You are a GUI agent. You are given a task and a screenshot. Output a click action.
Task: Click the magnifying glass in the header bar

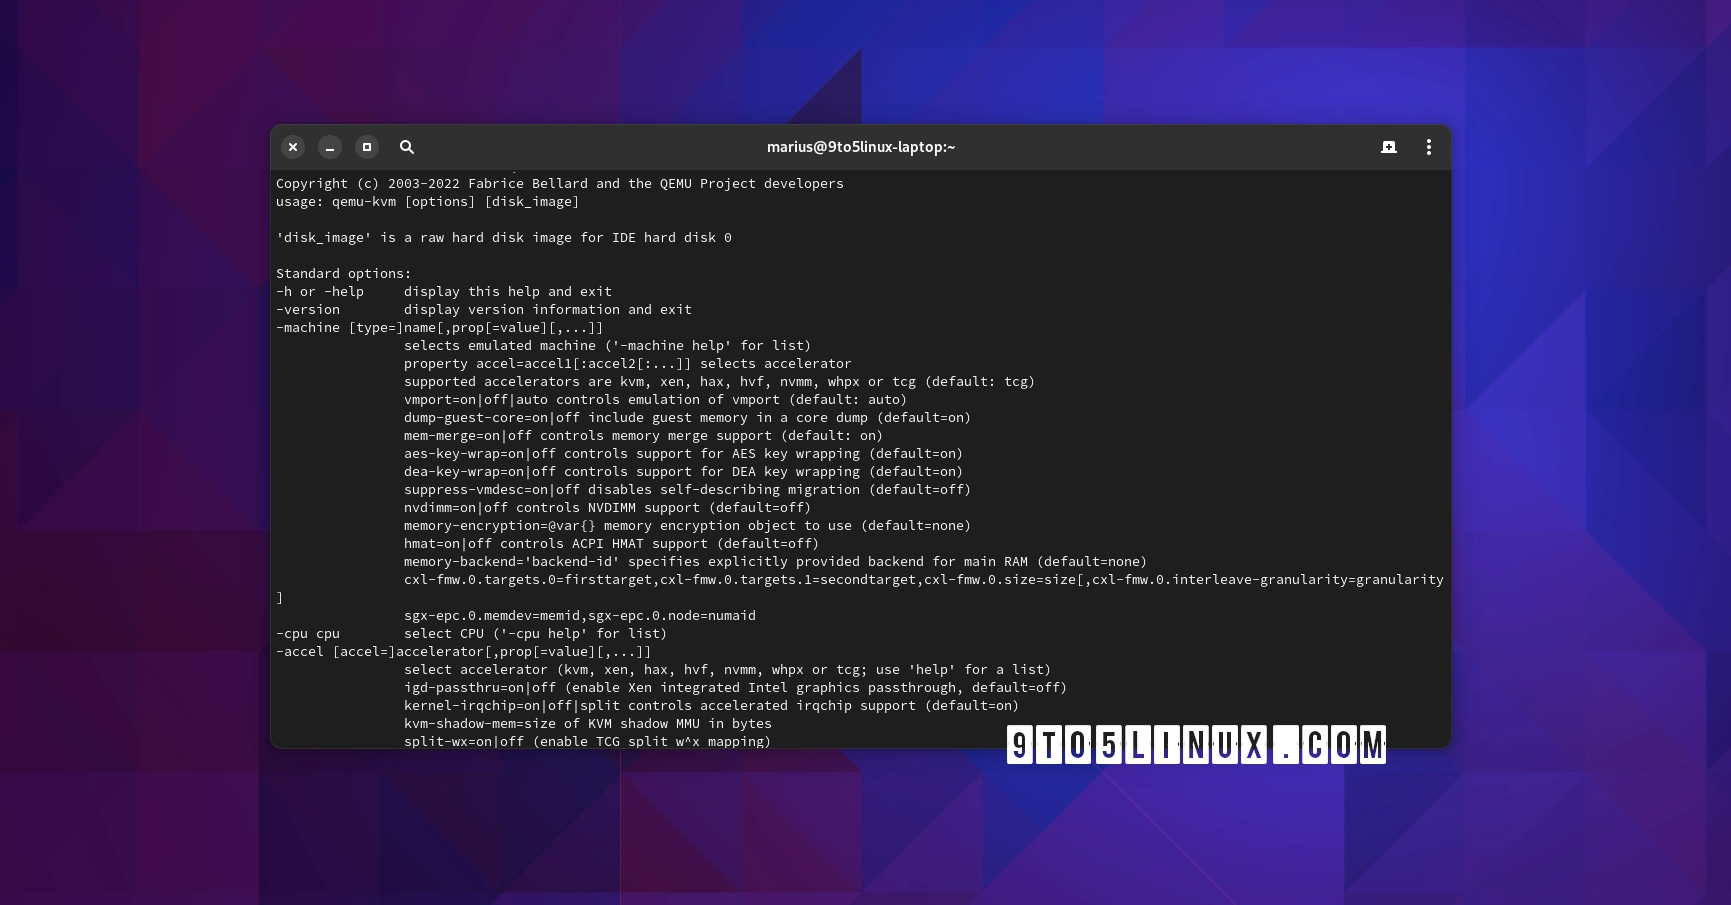(407, 147)
